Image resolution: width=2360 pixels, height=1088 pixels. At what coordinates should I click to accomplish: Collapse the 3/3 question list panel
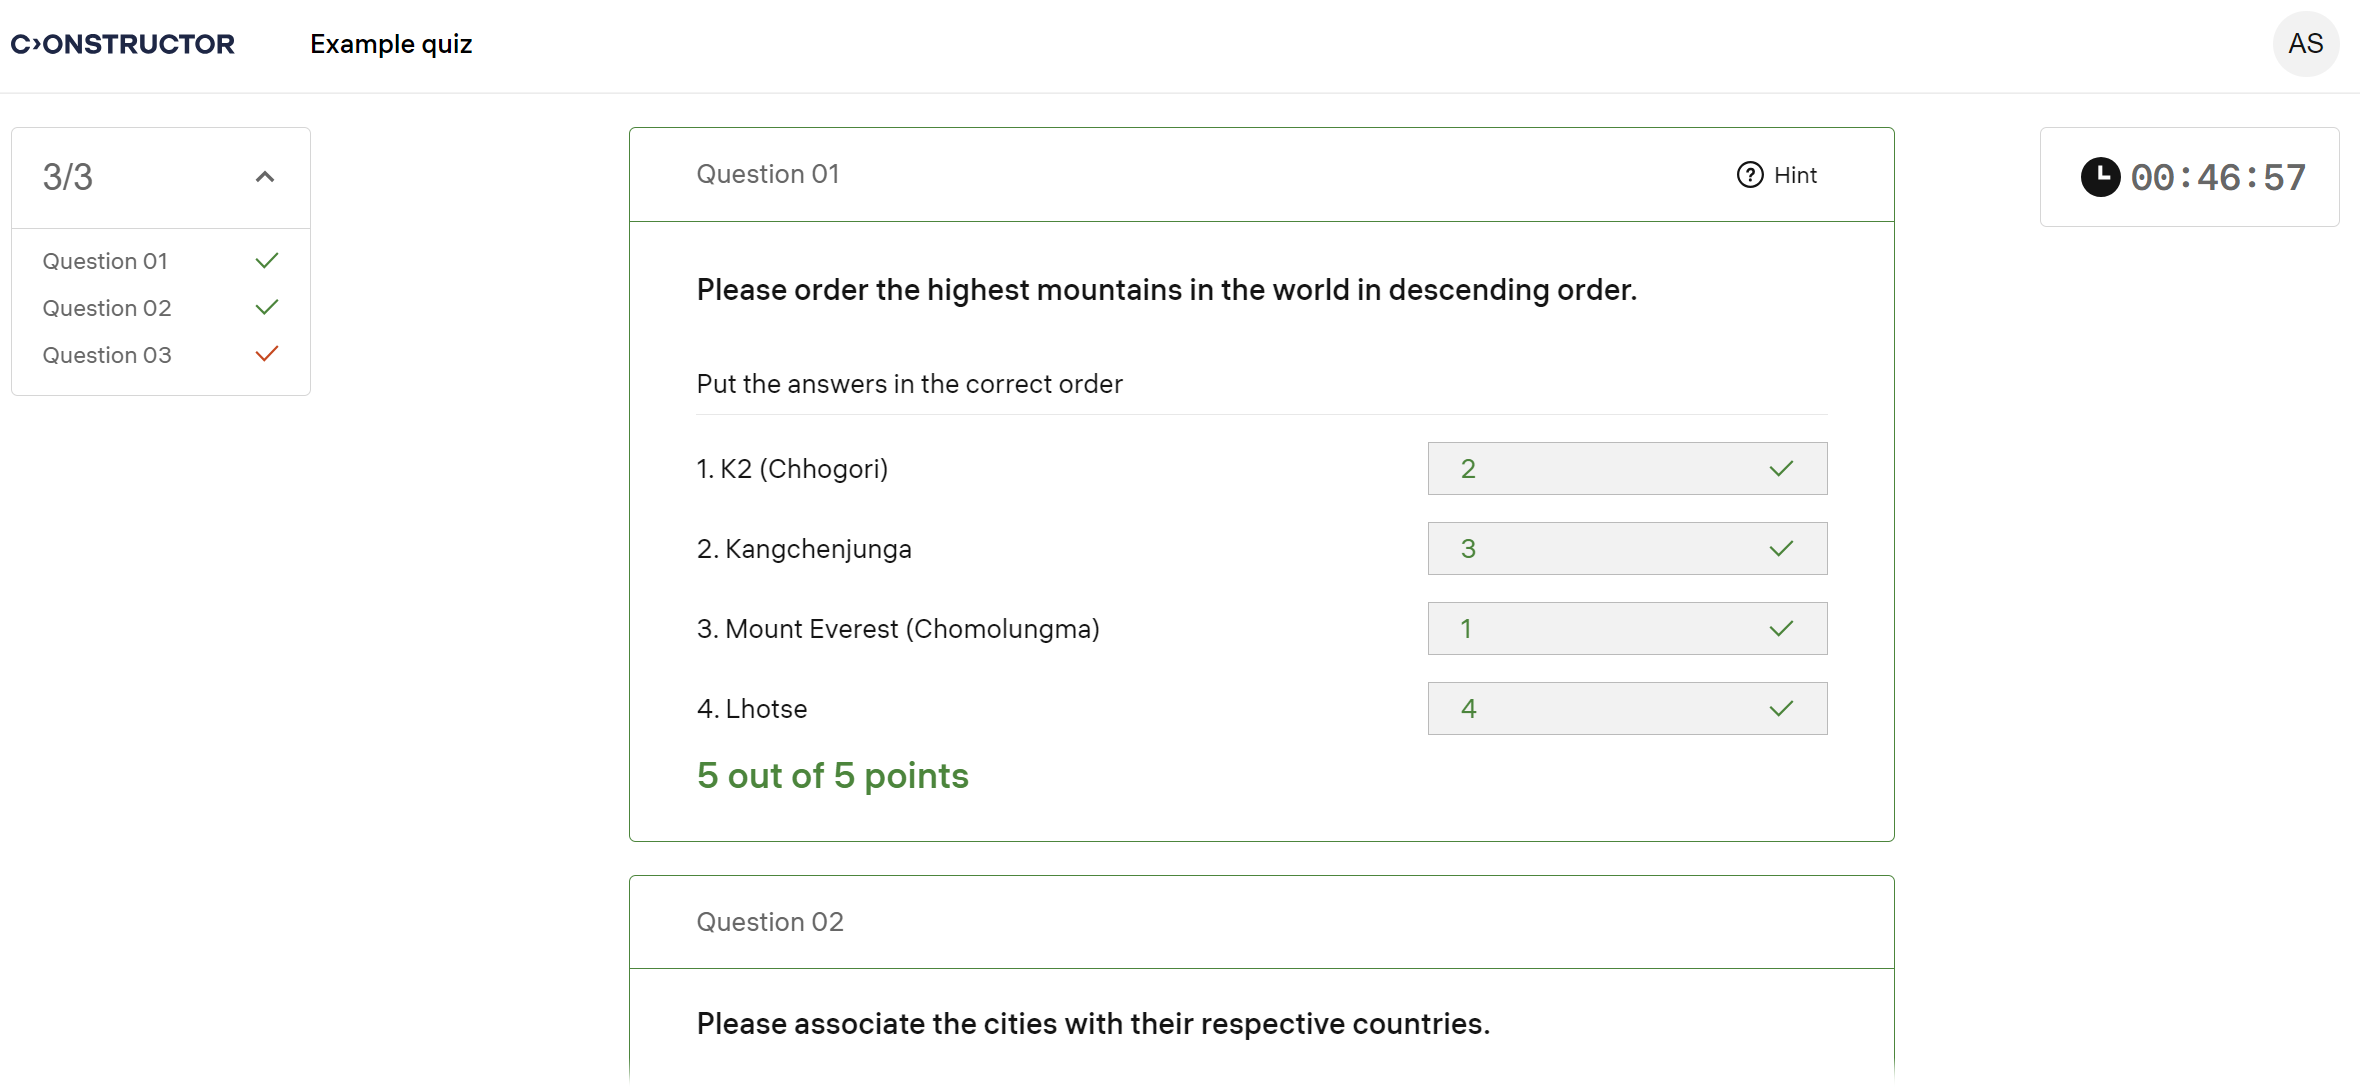(x=265, y=177)
